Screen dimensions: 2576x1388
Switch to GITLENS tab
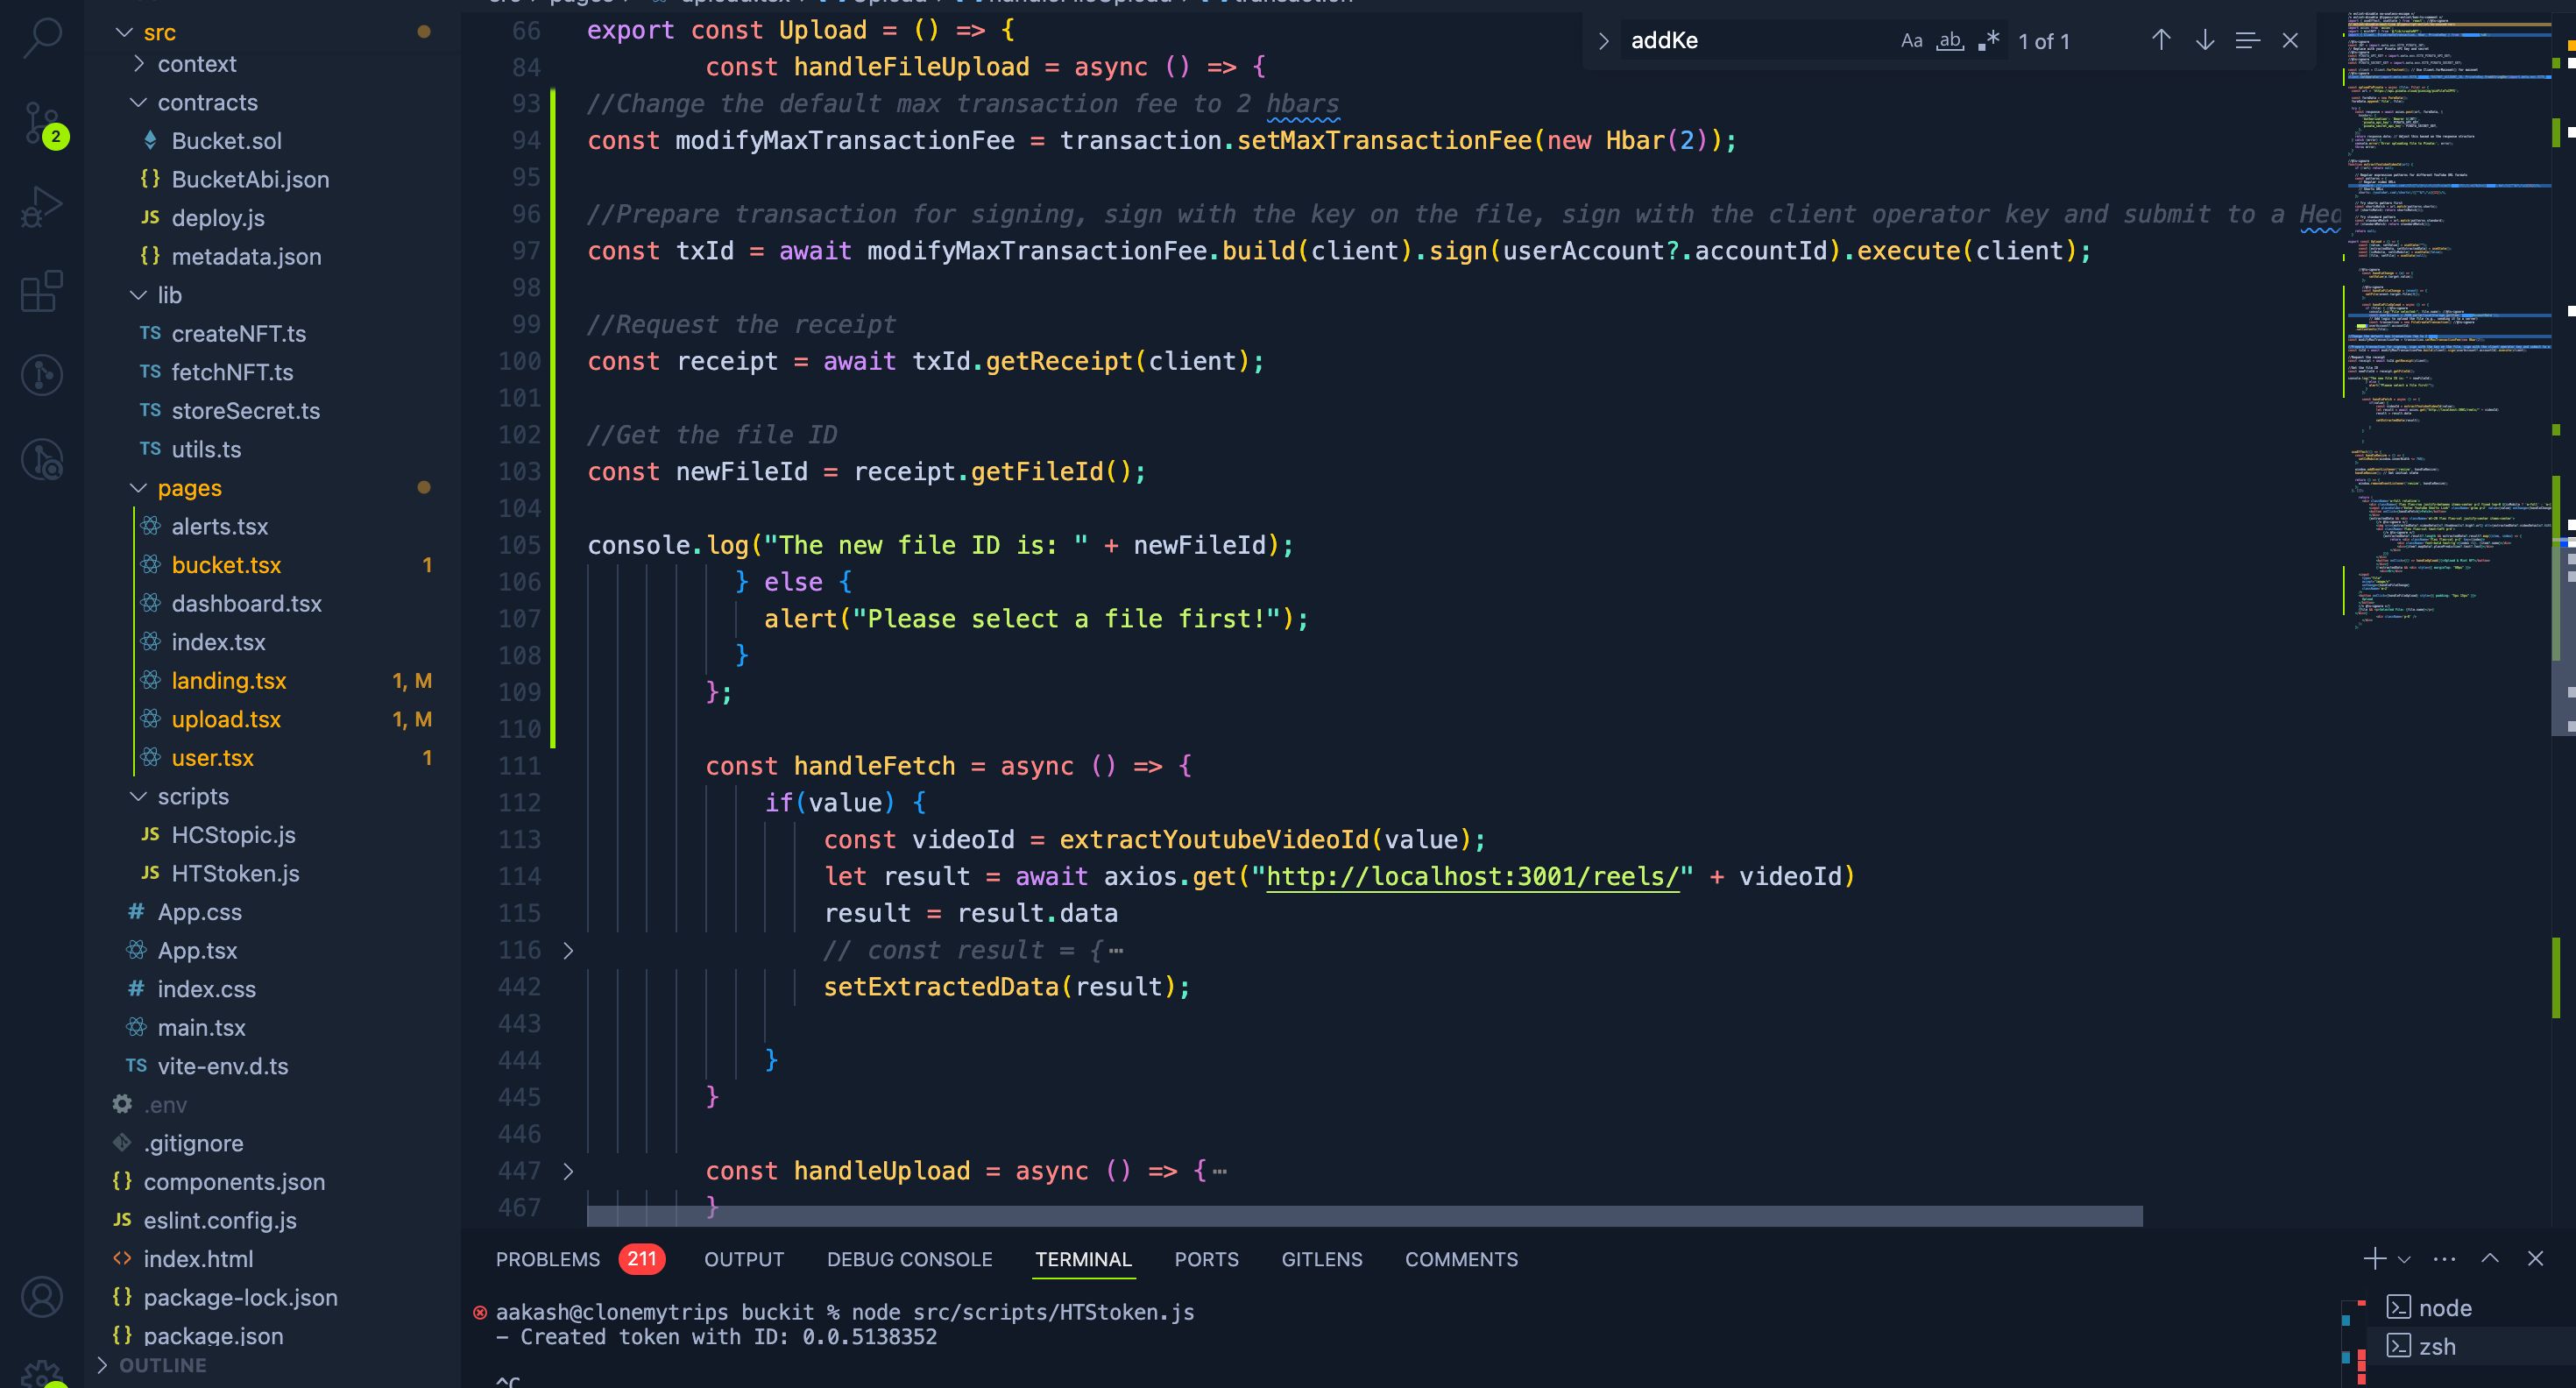(x=1322, y=1259)
